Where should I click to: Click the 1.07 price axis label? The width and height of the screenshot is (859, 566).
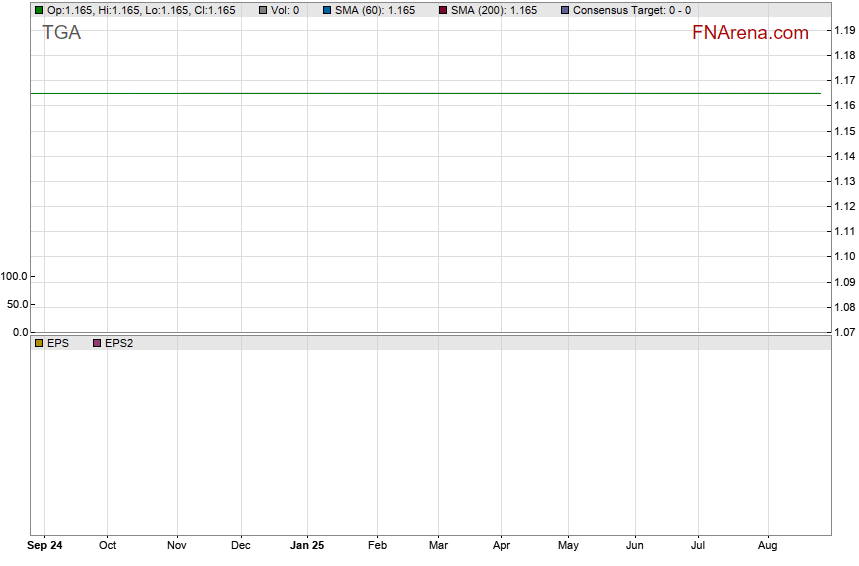[843, 332]
